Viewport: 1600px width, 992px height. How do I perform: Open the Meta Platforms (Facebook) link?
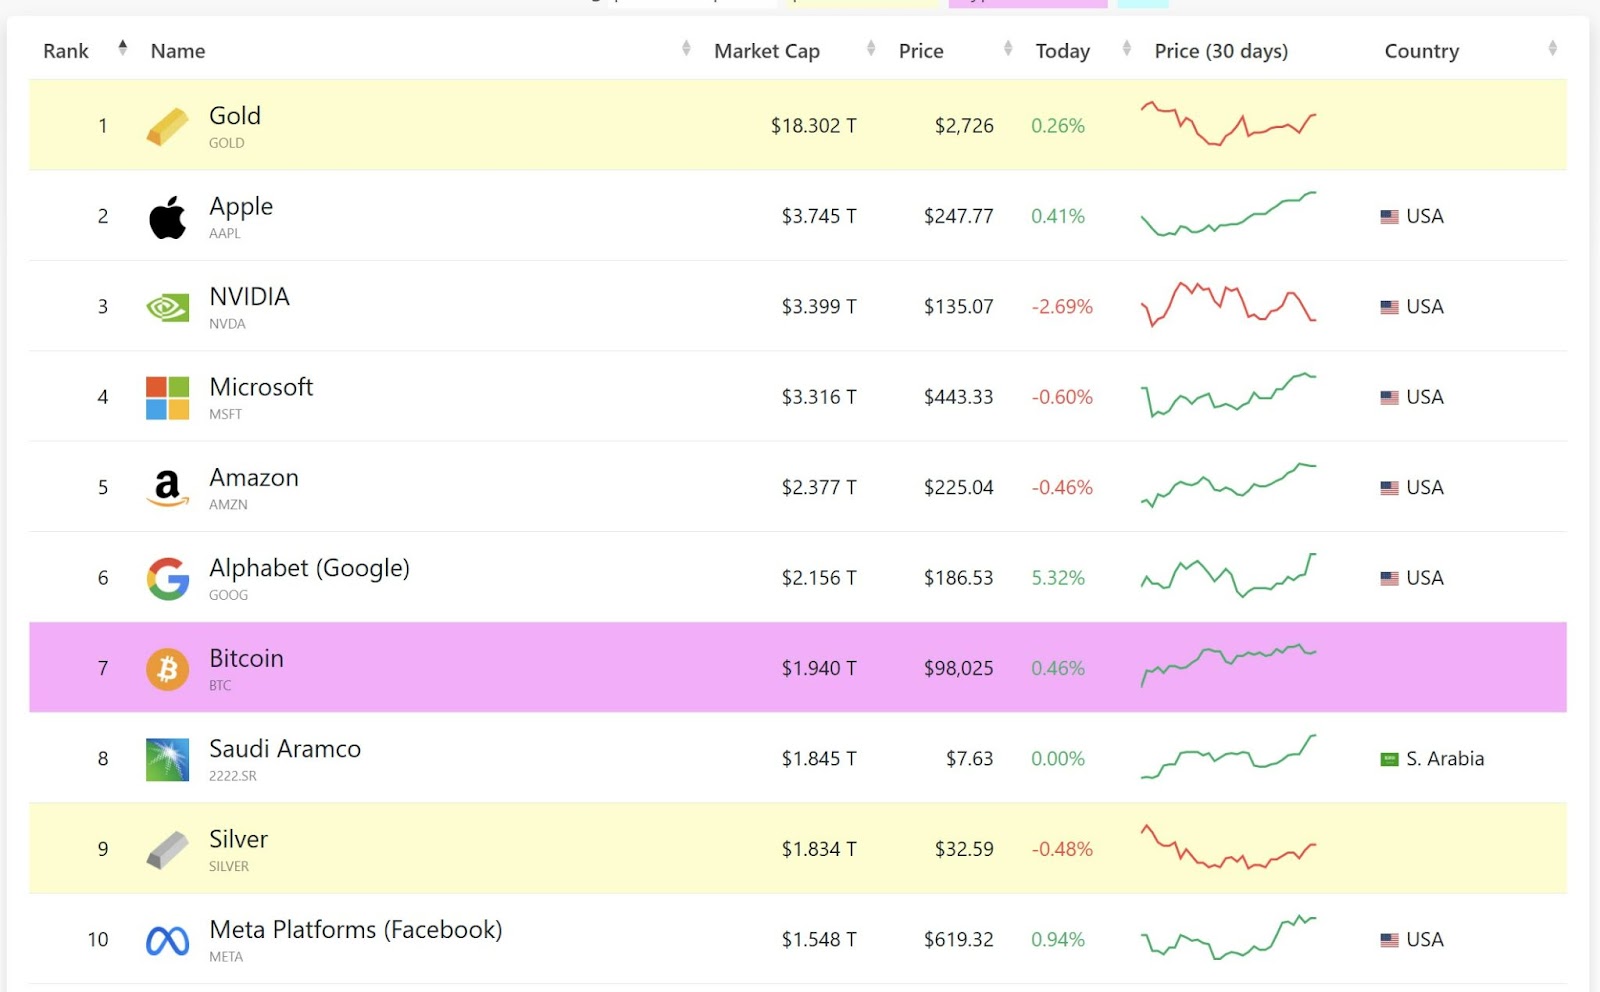tap(355, 930)
